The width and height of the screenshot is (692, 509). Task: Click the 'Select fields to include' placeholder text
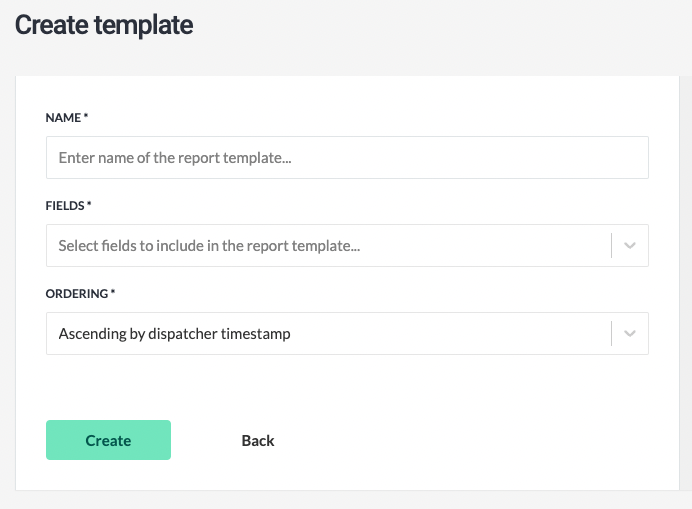(x=209, y=245)
